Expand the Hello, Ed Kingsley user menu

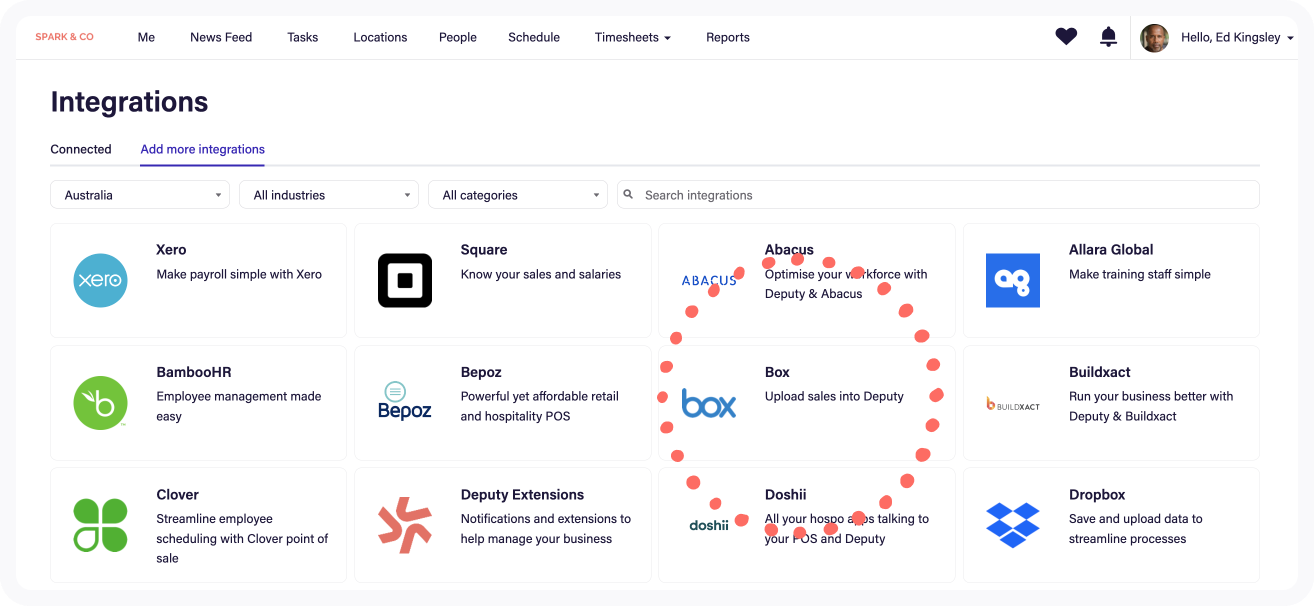(x=1238, y=38)
